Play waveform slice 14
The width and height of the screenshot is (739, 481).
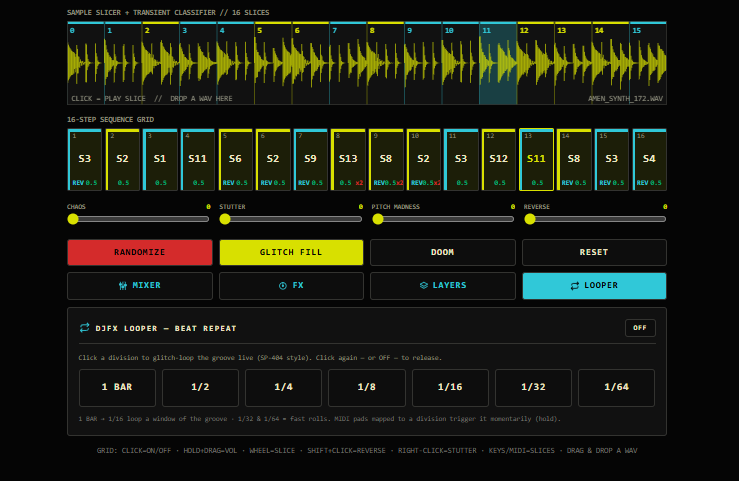click(x=610, y=63)
